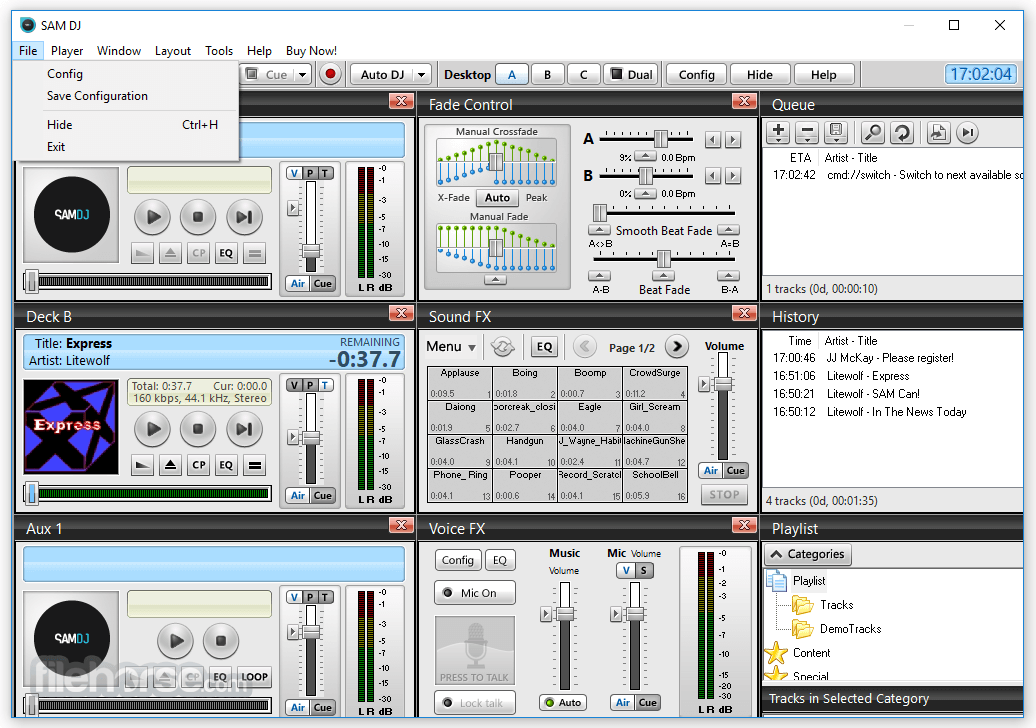Click the Queue play-next icon
The width and height of the screenshot is (1036, 728).
coord(967,133)
